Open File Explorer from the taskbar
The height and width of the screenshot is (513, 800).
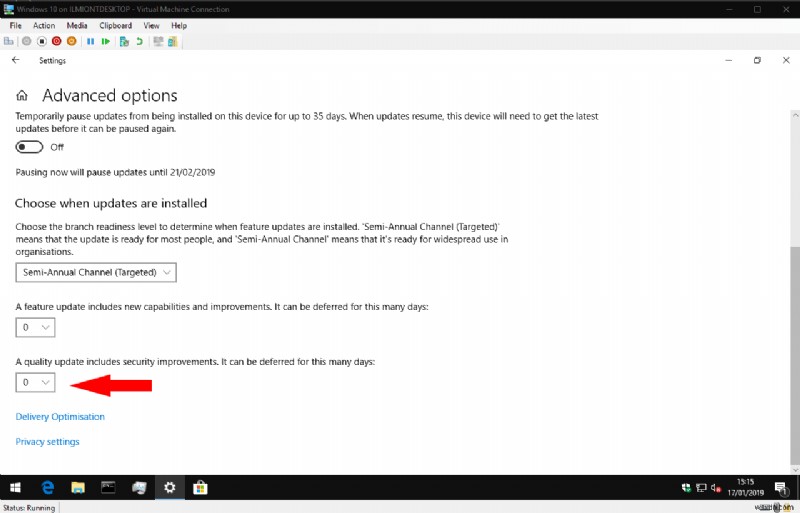(x=78, y=488)
